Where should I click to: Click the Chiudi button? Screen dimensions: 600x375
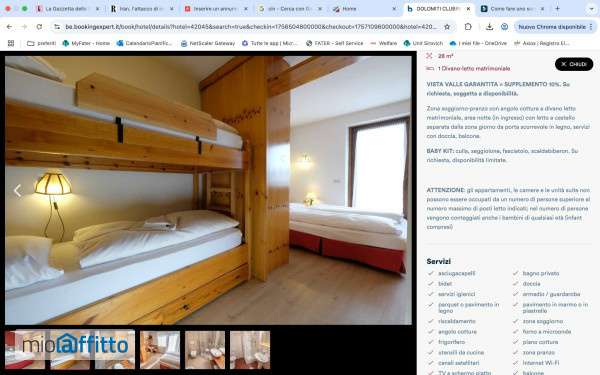[x=574, y=64]
